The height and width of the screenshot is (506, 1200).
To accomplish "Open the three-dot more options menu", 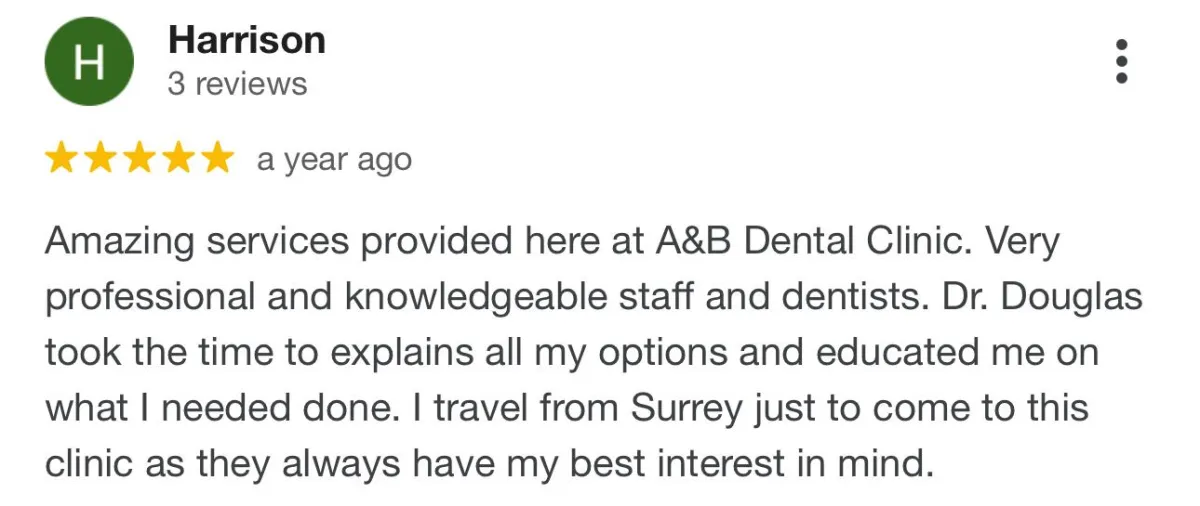I will pyautogui.click(x=1122, y=62).
